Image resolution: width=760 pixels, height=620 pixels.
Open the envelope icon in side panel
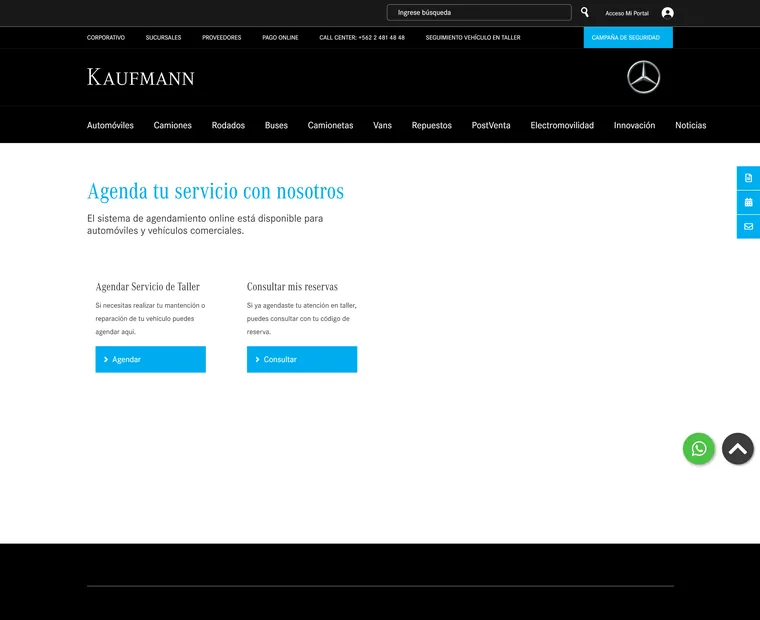pyautogui.click(x=748, y=226)
